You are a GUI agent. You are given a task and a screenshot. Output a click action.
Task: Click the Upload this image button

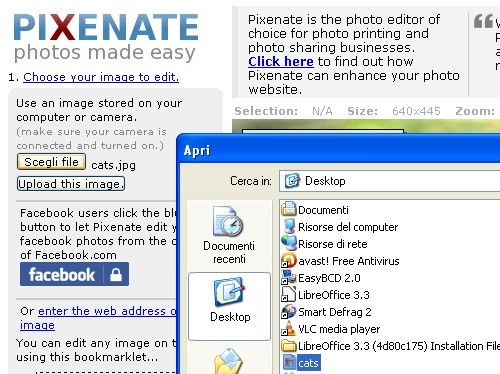click(71, 184)
